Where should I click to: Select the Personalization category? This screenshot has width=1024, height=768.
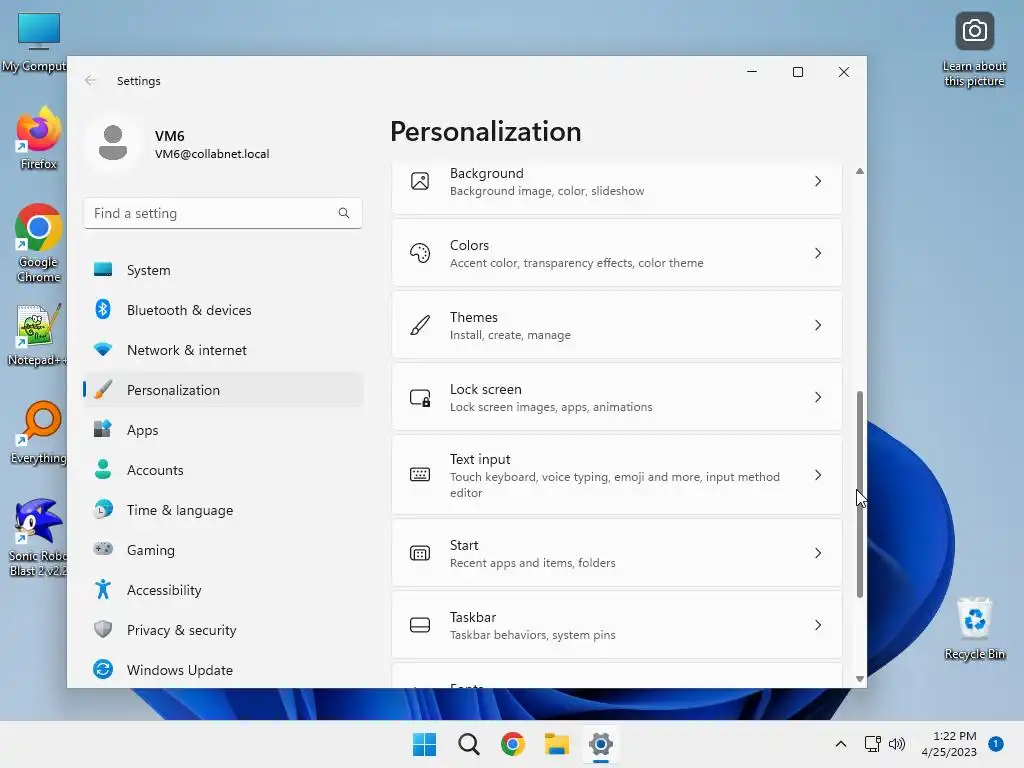coord(223,390)
